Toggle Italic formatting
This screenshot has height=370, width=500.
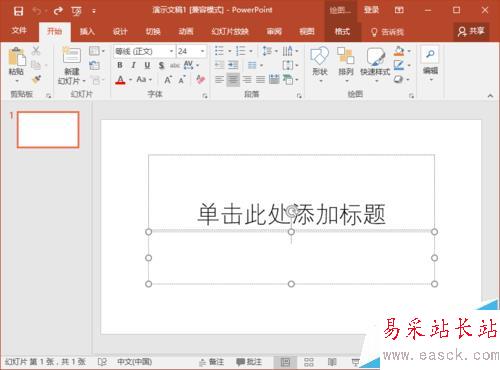pyautogui.click(x=133, y=65)
